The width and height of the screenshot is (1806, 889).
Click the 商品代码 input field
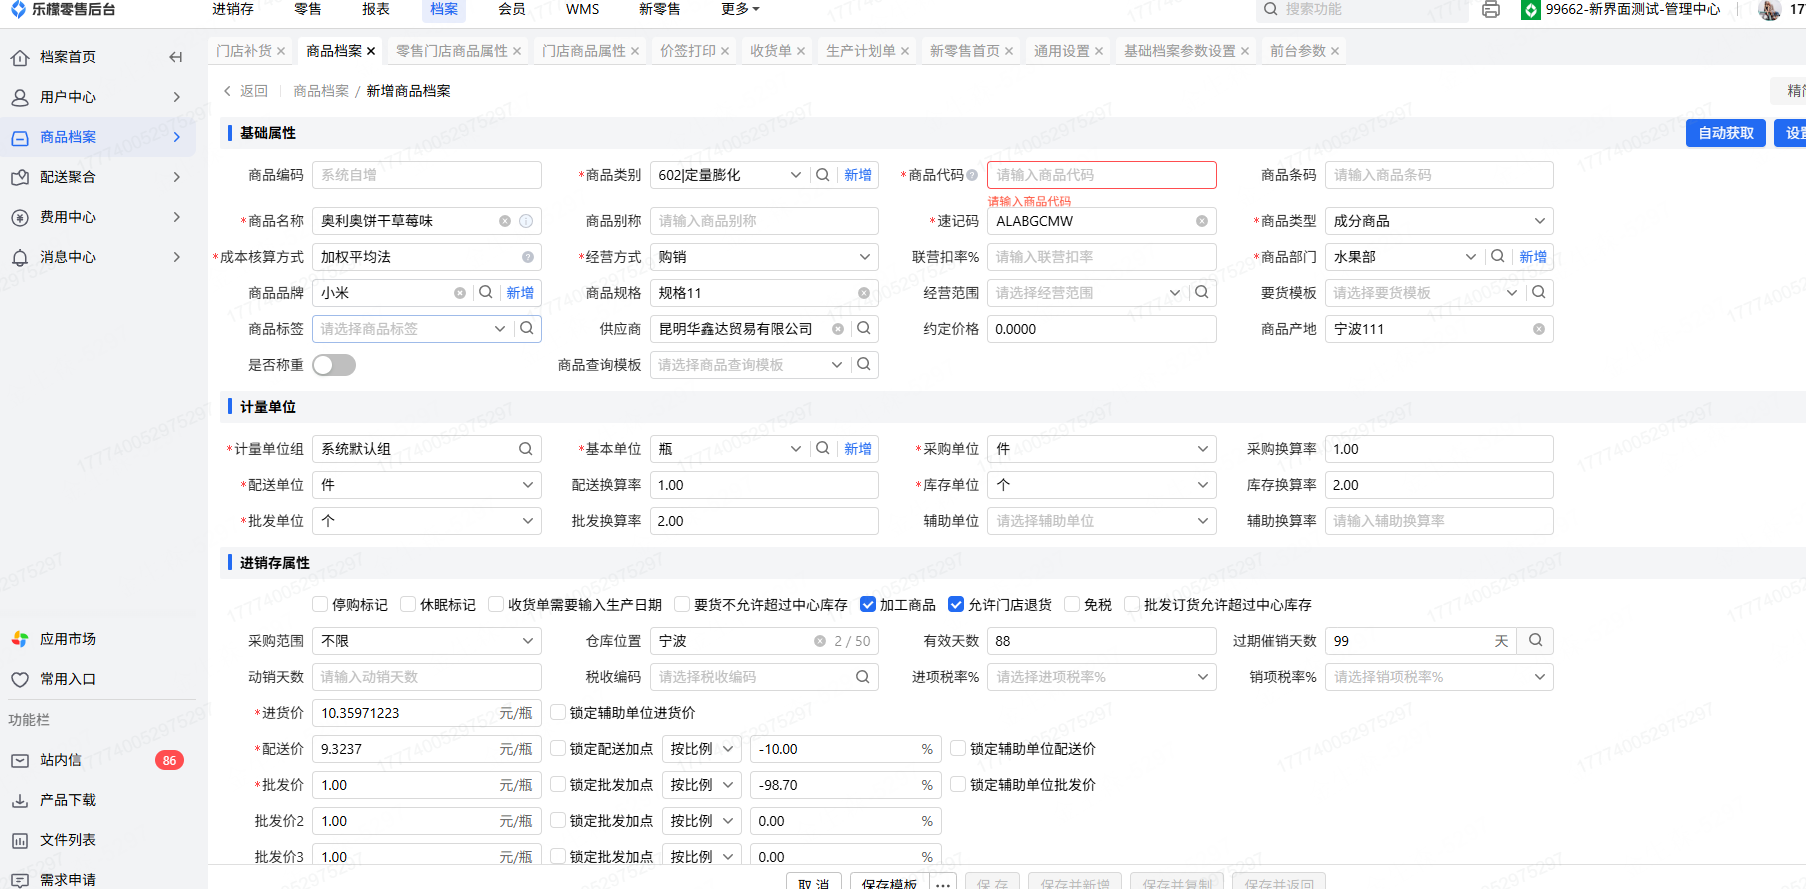tap(1101, 175)
